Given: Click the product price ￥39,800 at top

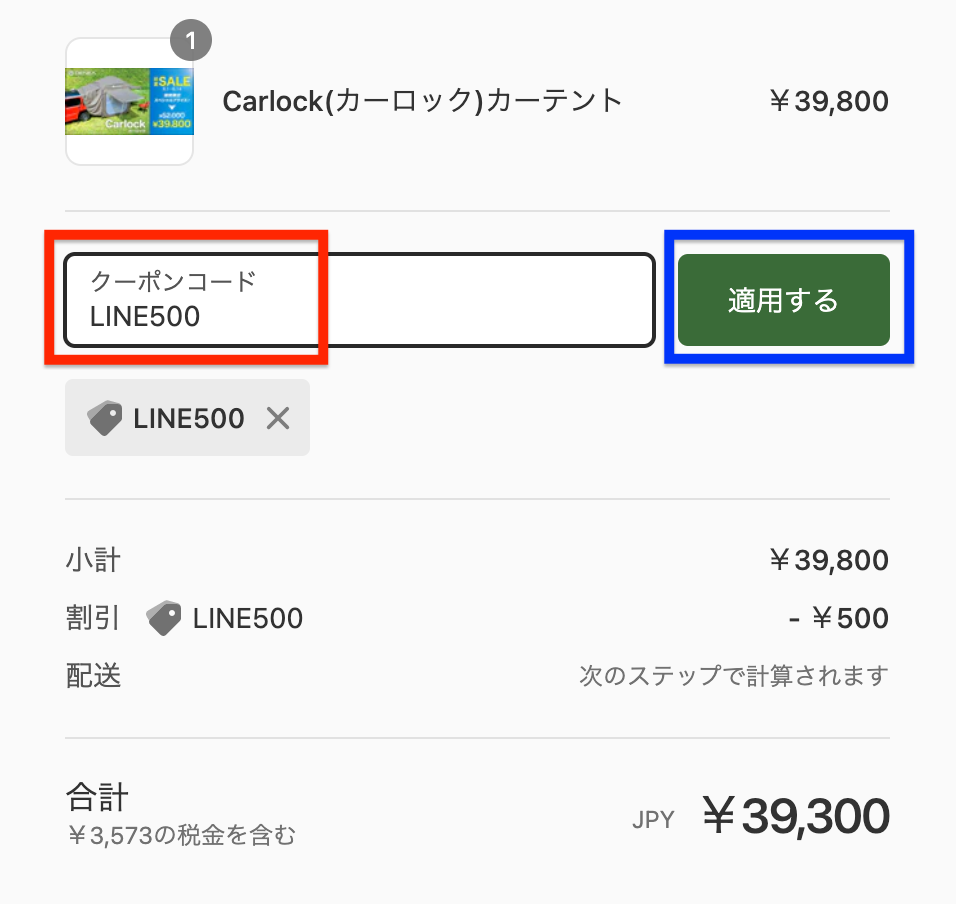Looking at the screenshot, I should tap(829, 101).
